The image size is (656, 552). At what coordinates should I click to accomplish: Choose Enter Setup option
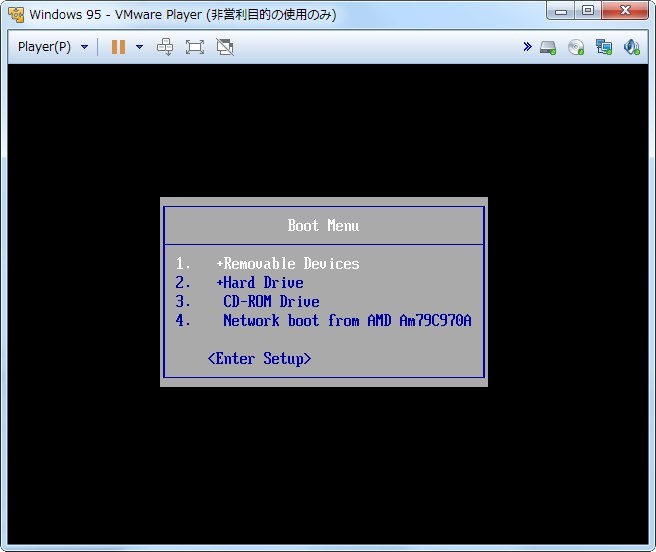[x=259, y=359]
